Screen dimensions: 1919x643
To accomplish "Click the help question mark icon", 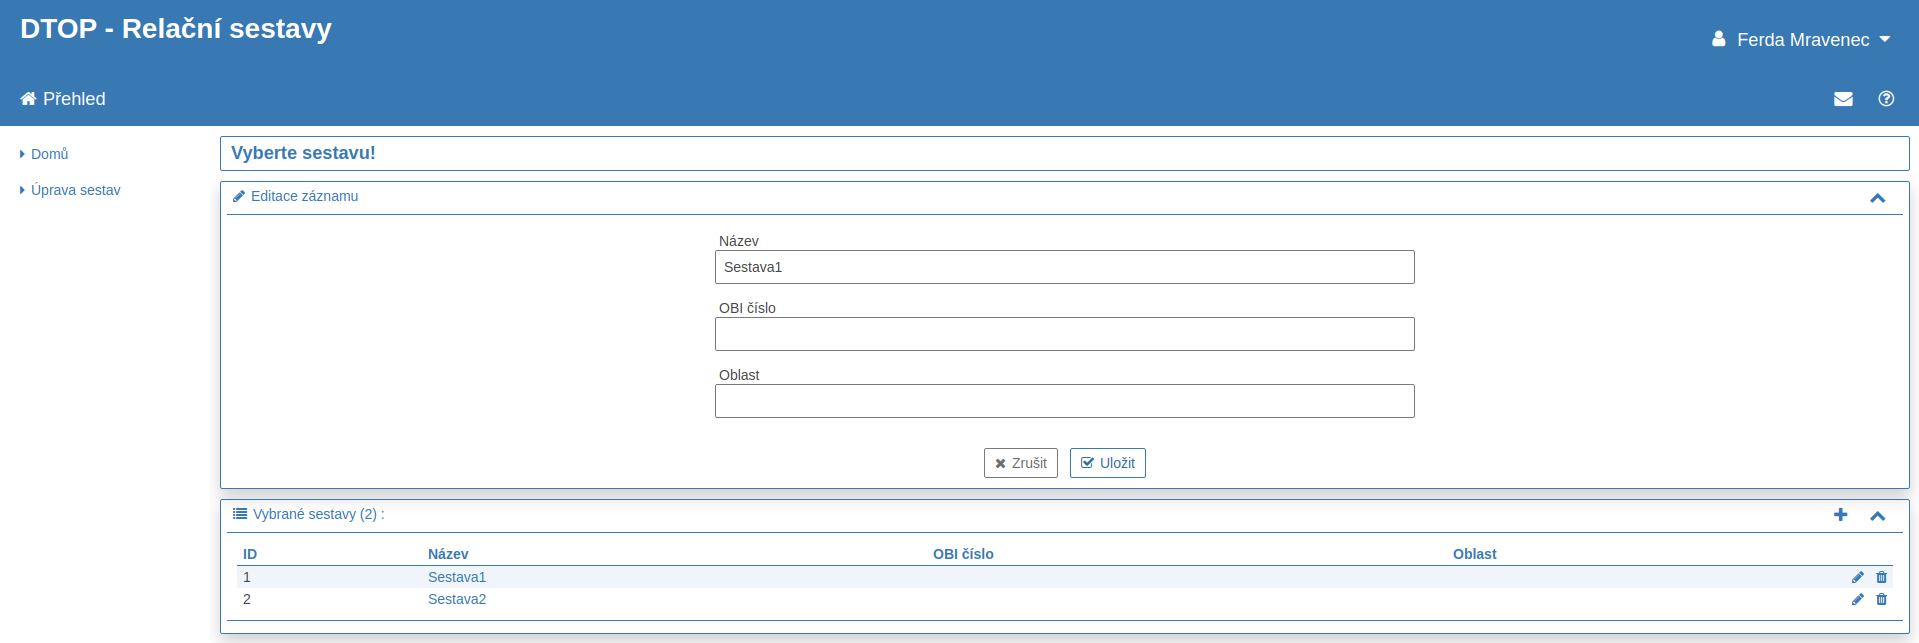I will pos(1886,99).
